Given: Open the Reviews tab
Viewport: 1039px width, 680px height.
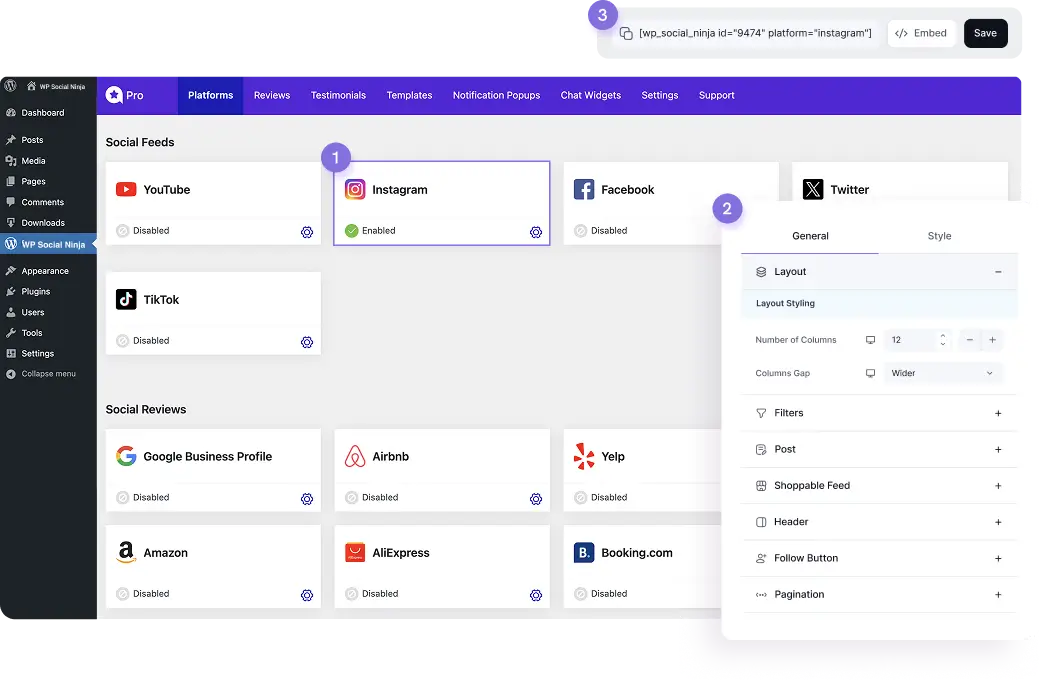Looking at the screenshot, I should click(272, 95).
